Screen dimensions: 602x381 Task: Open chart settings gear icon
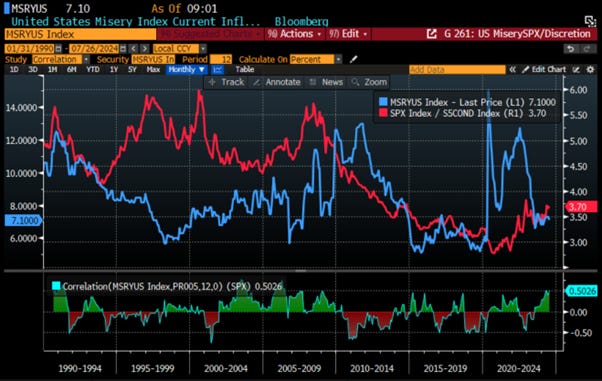point(590,70)
